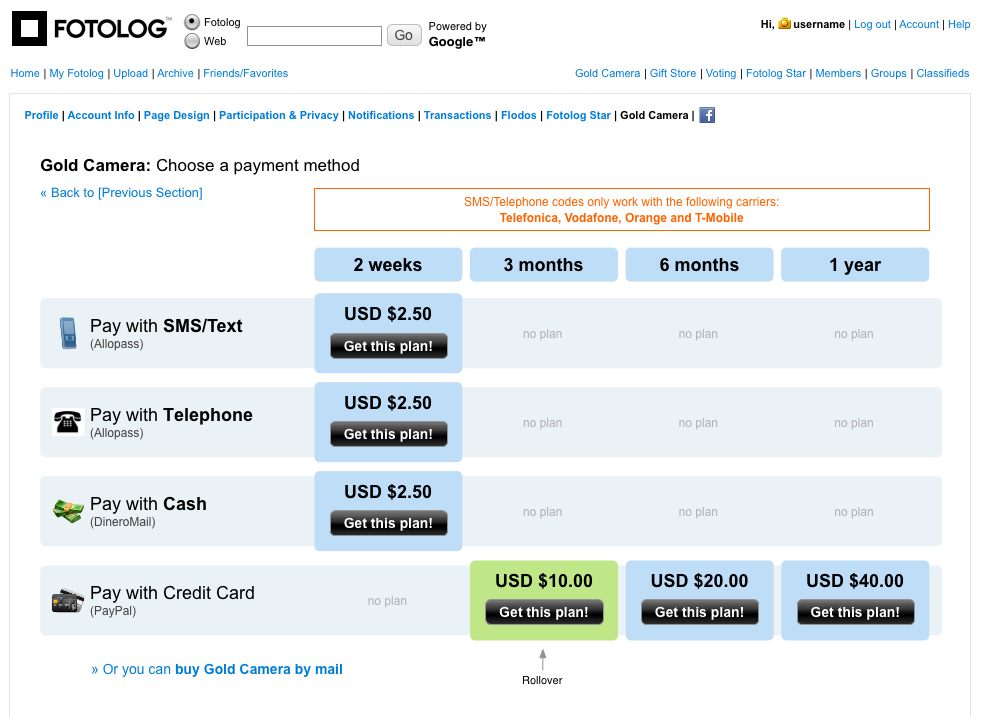
Task: Click the Pay with Cash label
Action: click(x=148, y=504)
